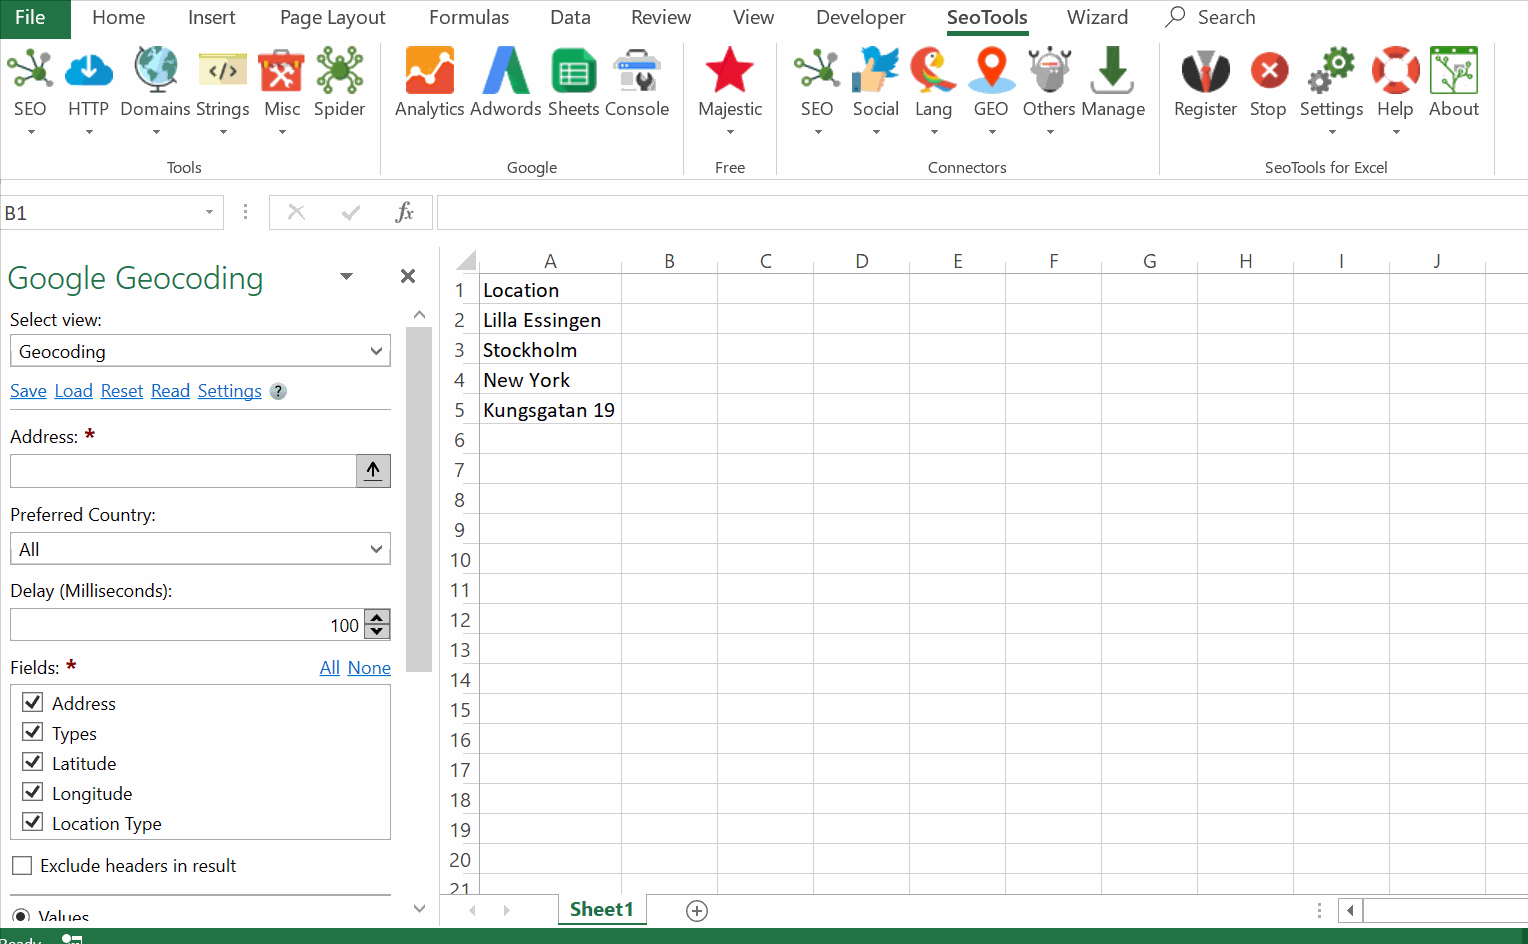Click the Stop button icon
The height and width of the screenshot is (944, 1528).
coord(1268,71)
